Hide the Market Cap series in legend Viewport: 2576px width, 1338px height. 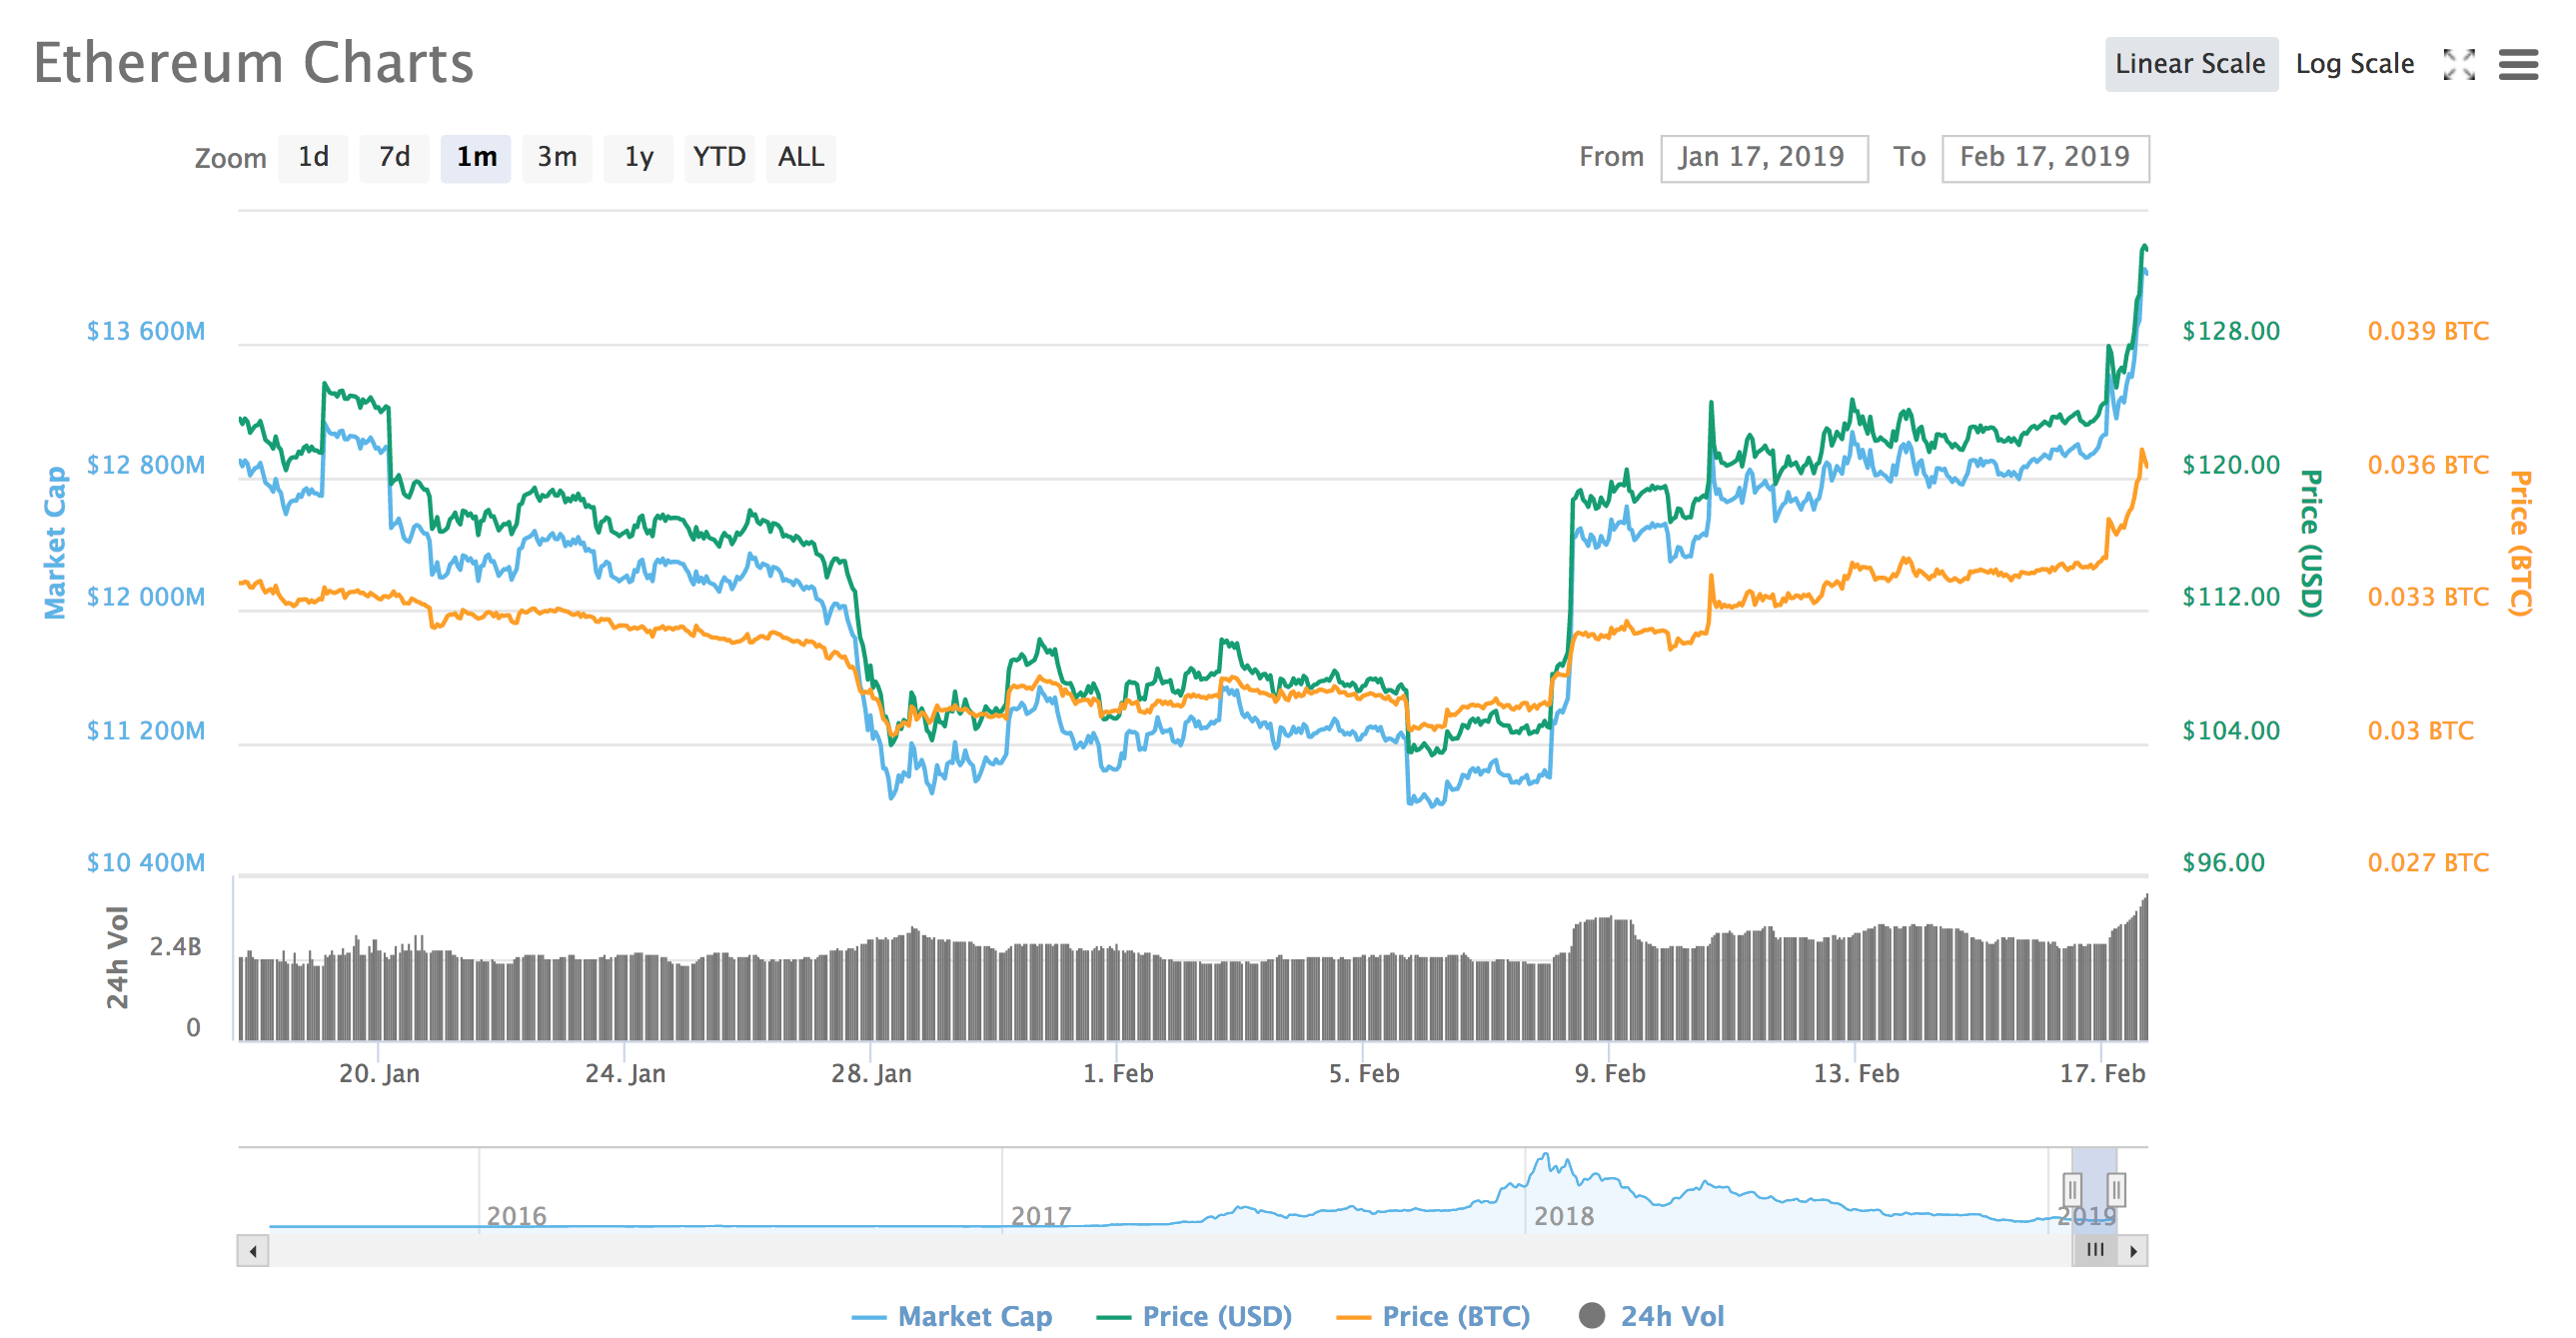[x=952, y=1316]
